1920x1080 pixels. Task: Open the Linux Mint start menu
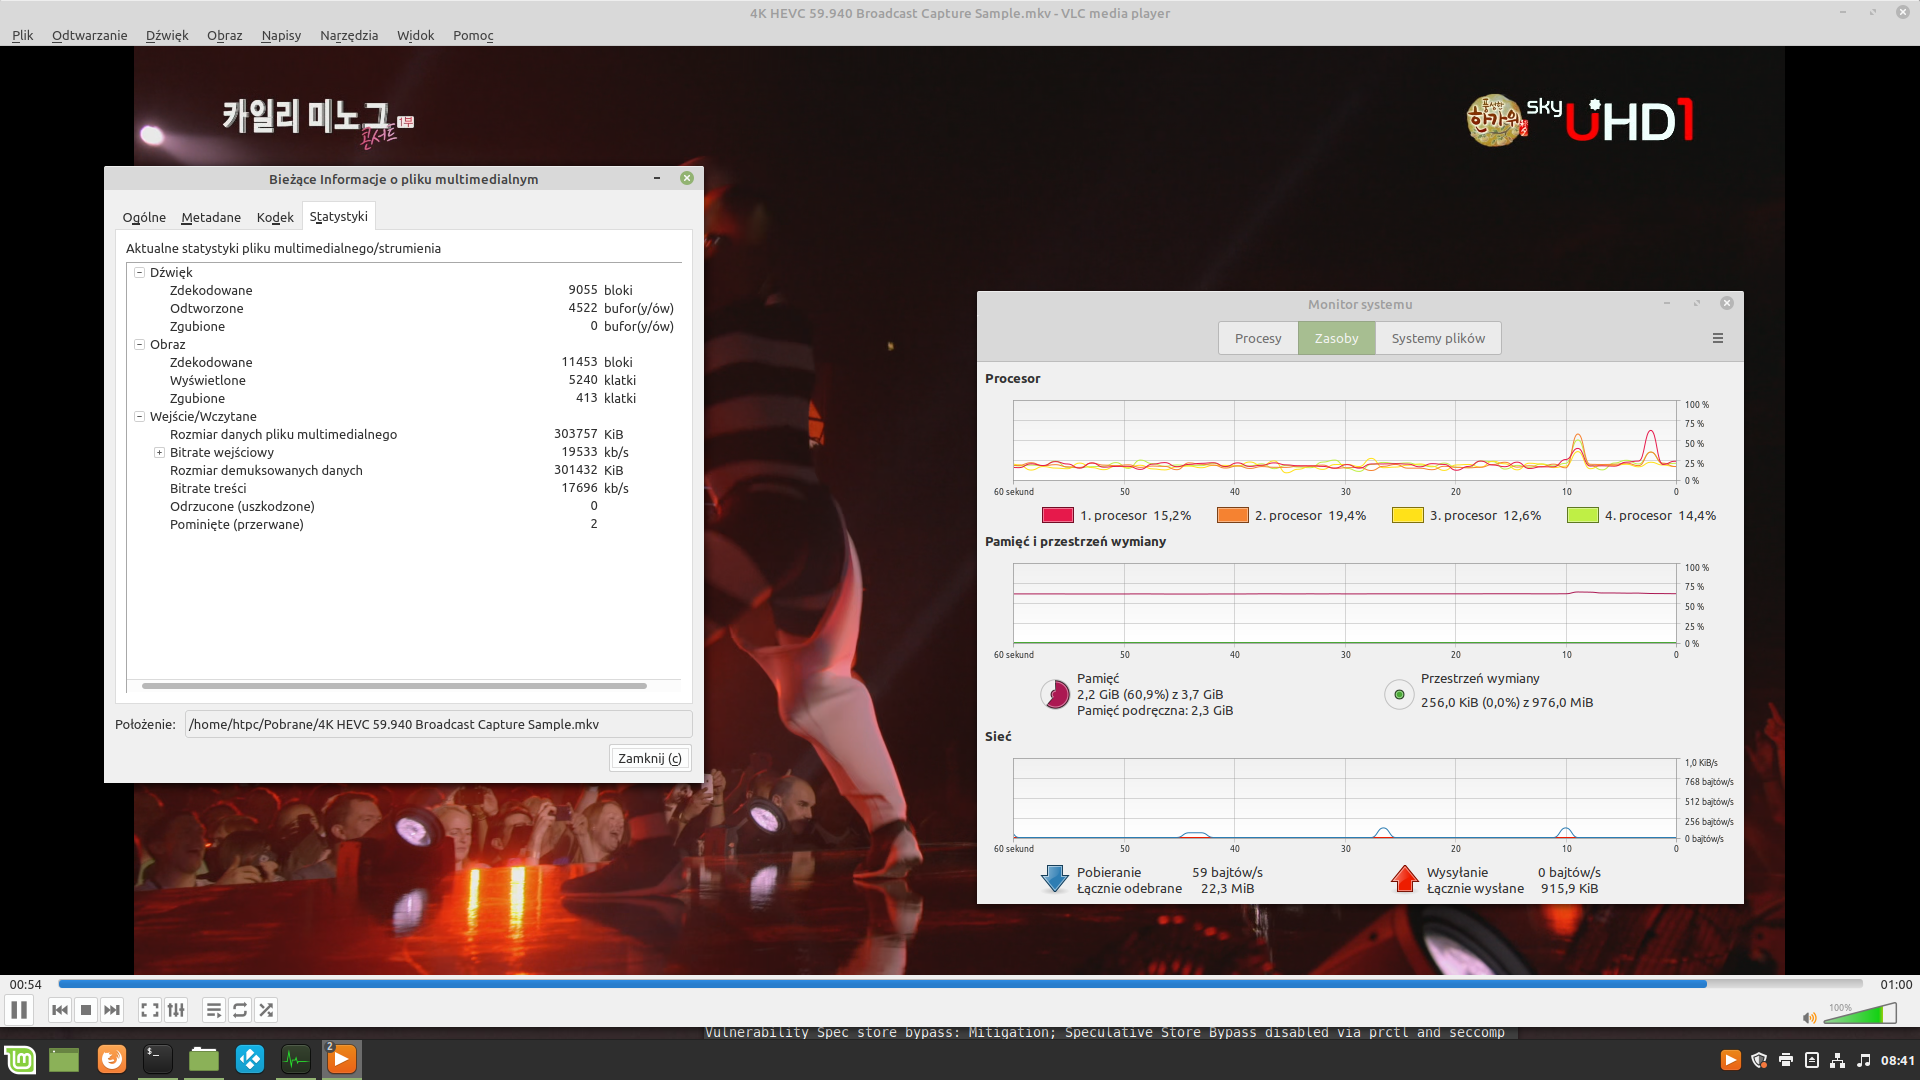20,1059
